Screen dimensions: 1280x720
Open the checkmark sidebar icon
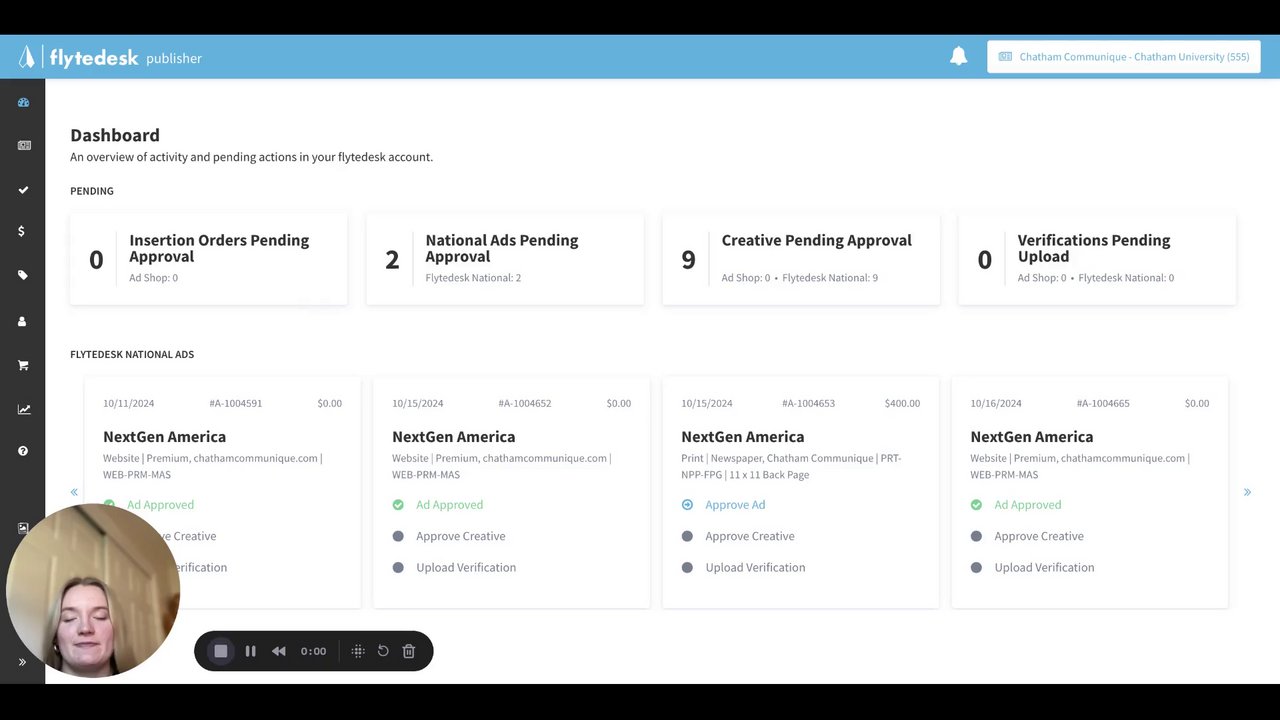(23, 189)
